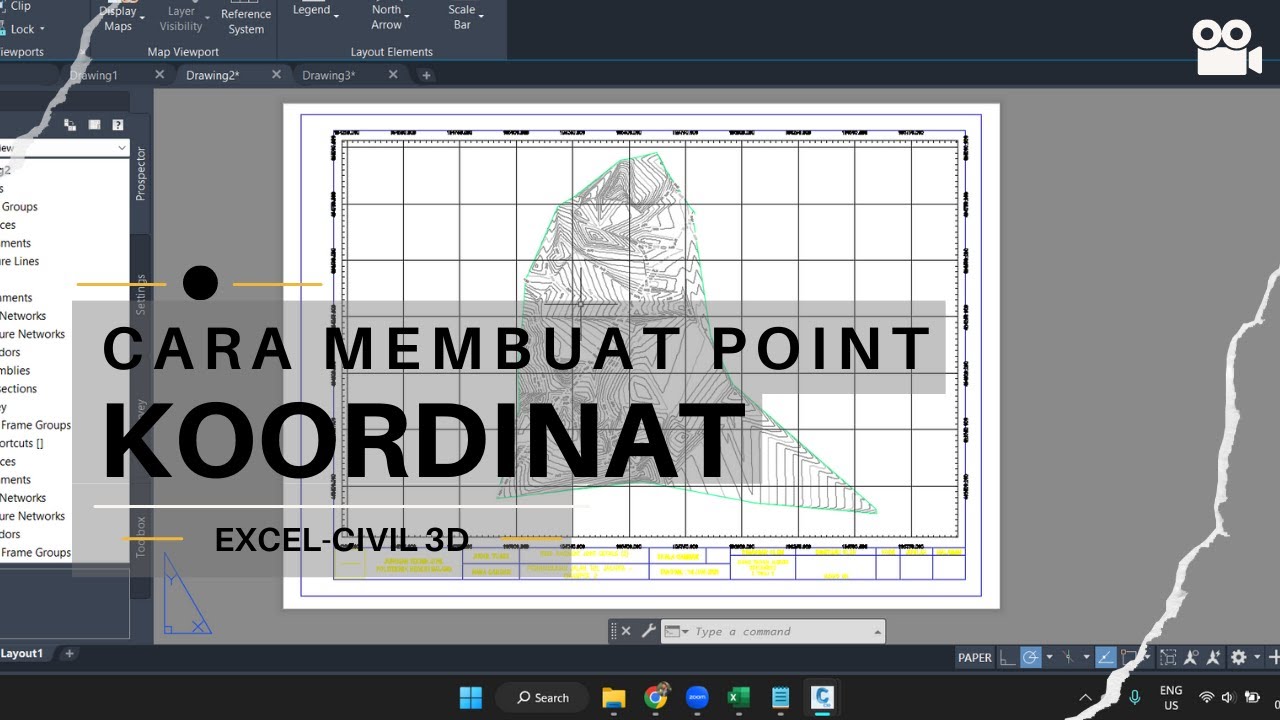Toggle Ortho mode in status bar

pyautogui.click(x=1007, y=657)
